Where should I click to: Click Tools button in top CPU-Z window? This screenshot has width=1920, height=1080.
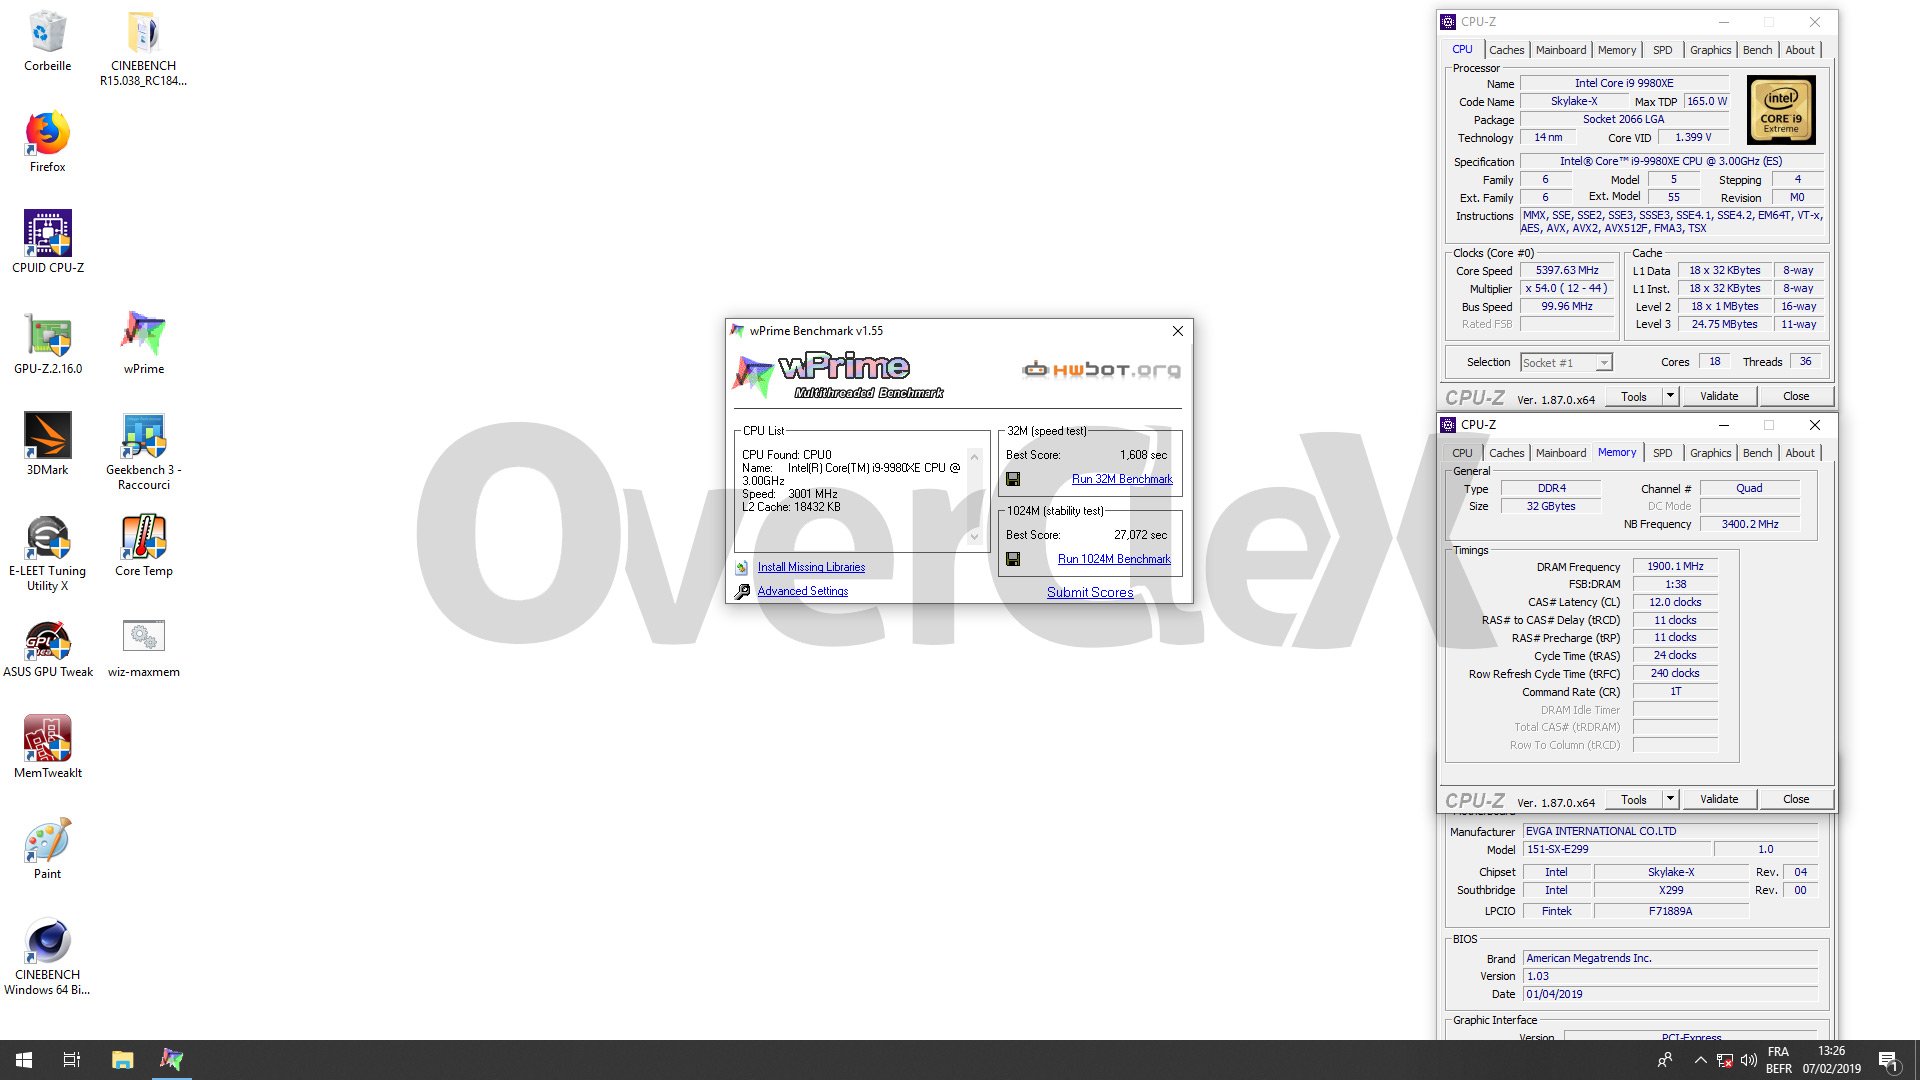pyautogui.click(x=1633, y=397)
